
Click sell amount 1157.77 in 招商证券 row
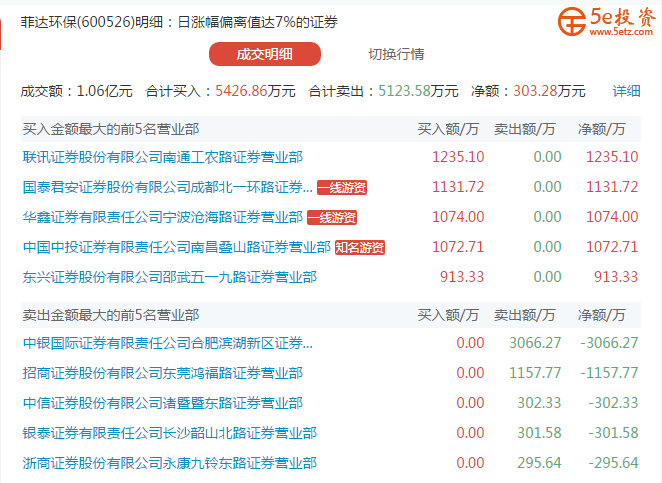pyautogui.click(x=535, y=373)
